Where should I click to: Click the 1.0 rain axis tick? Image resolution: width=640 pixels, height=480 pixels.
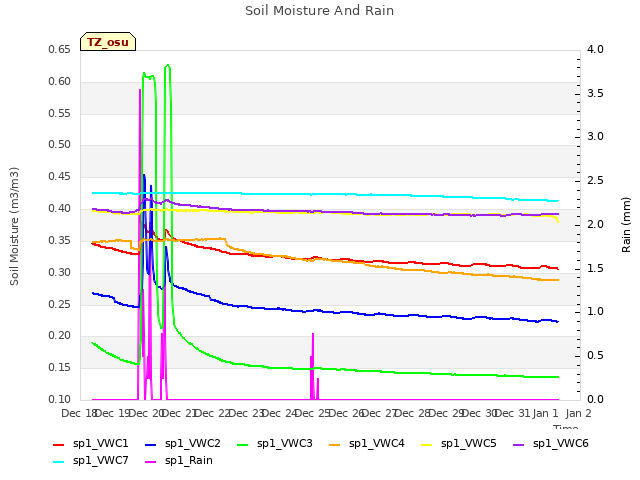coord(595,311)
